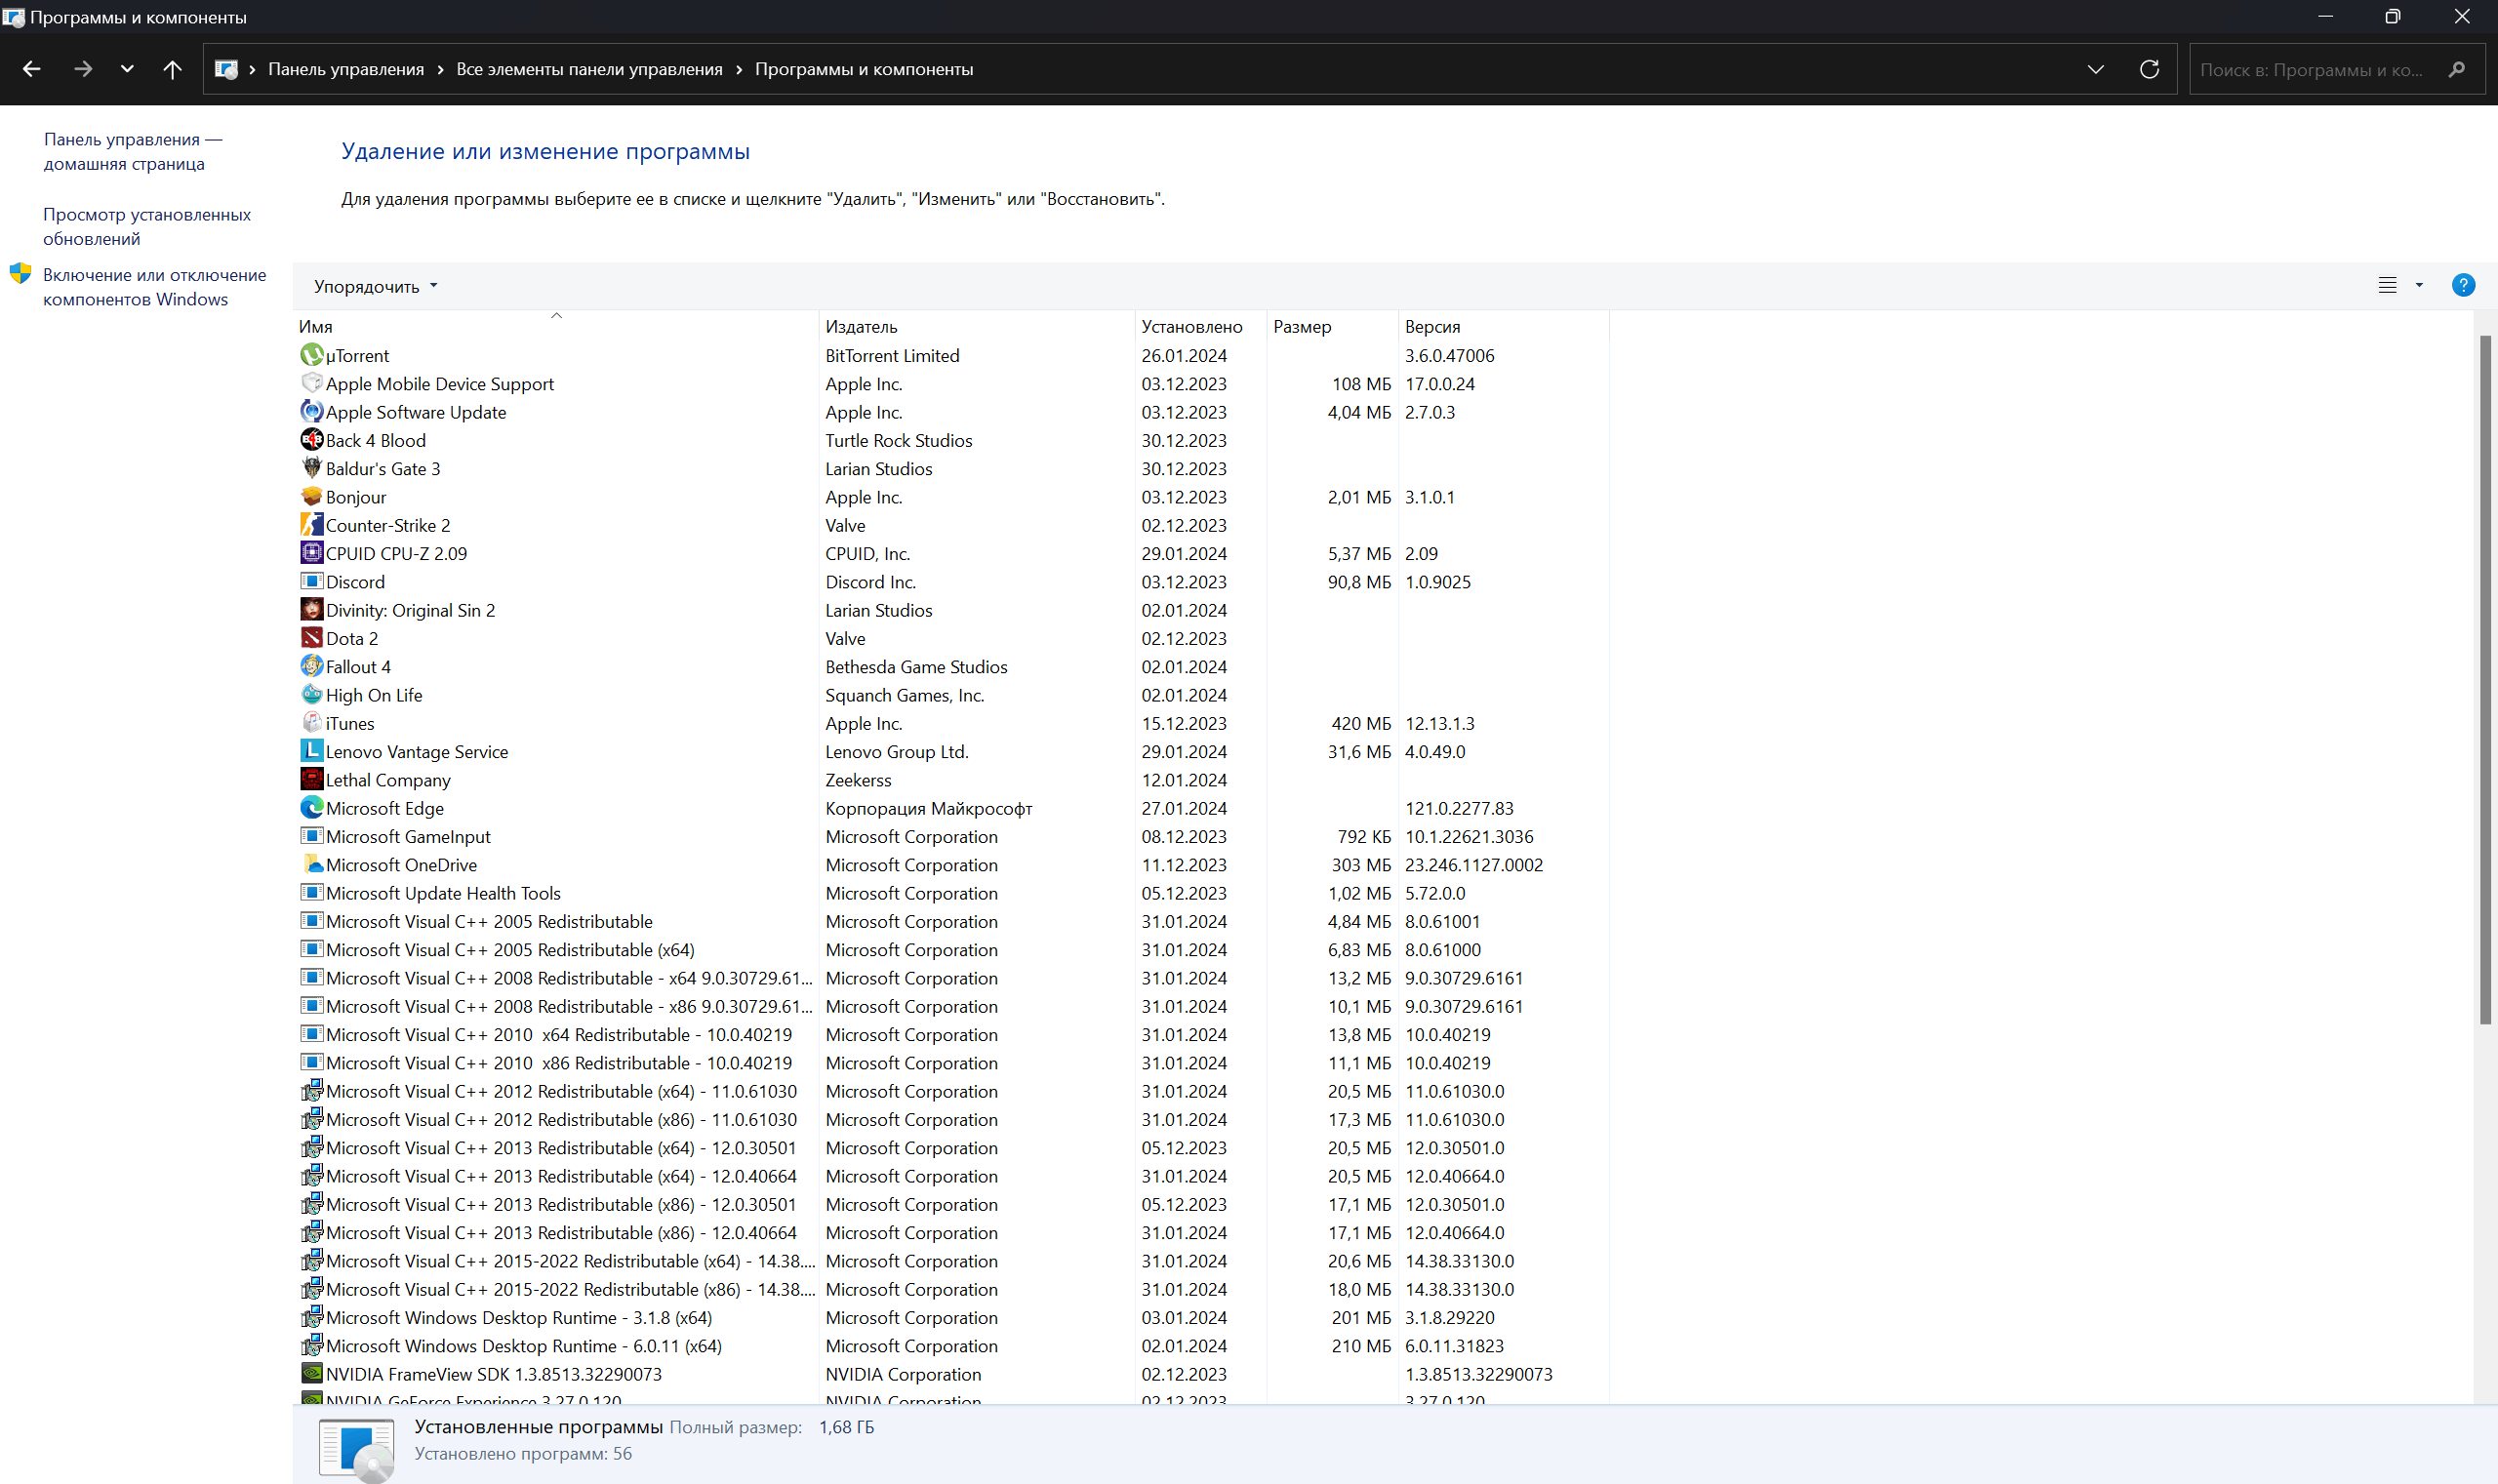Click the High On Life icon
Viewport: 2498px width, 1484px height.
click(311, 695)
